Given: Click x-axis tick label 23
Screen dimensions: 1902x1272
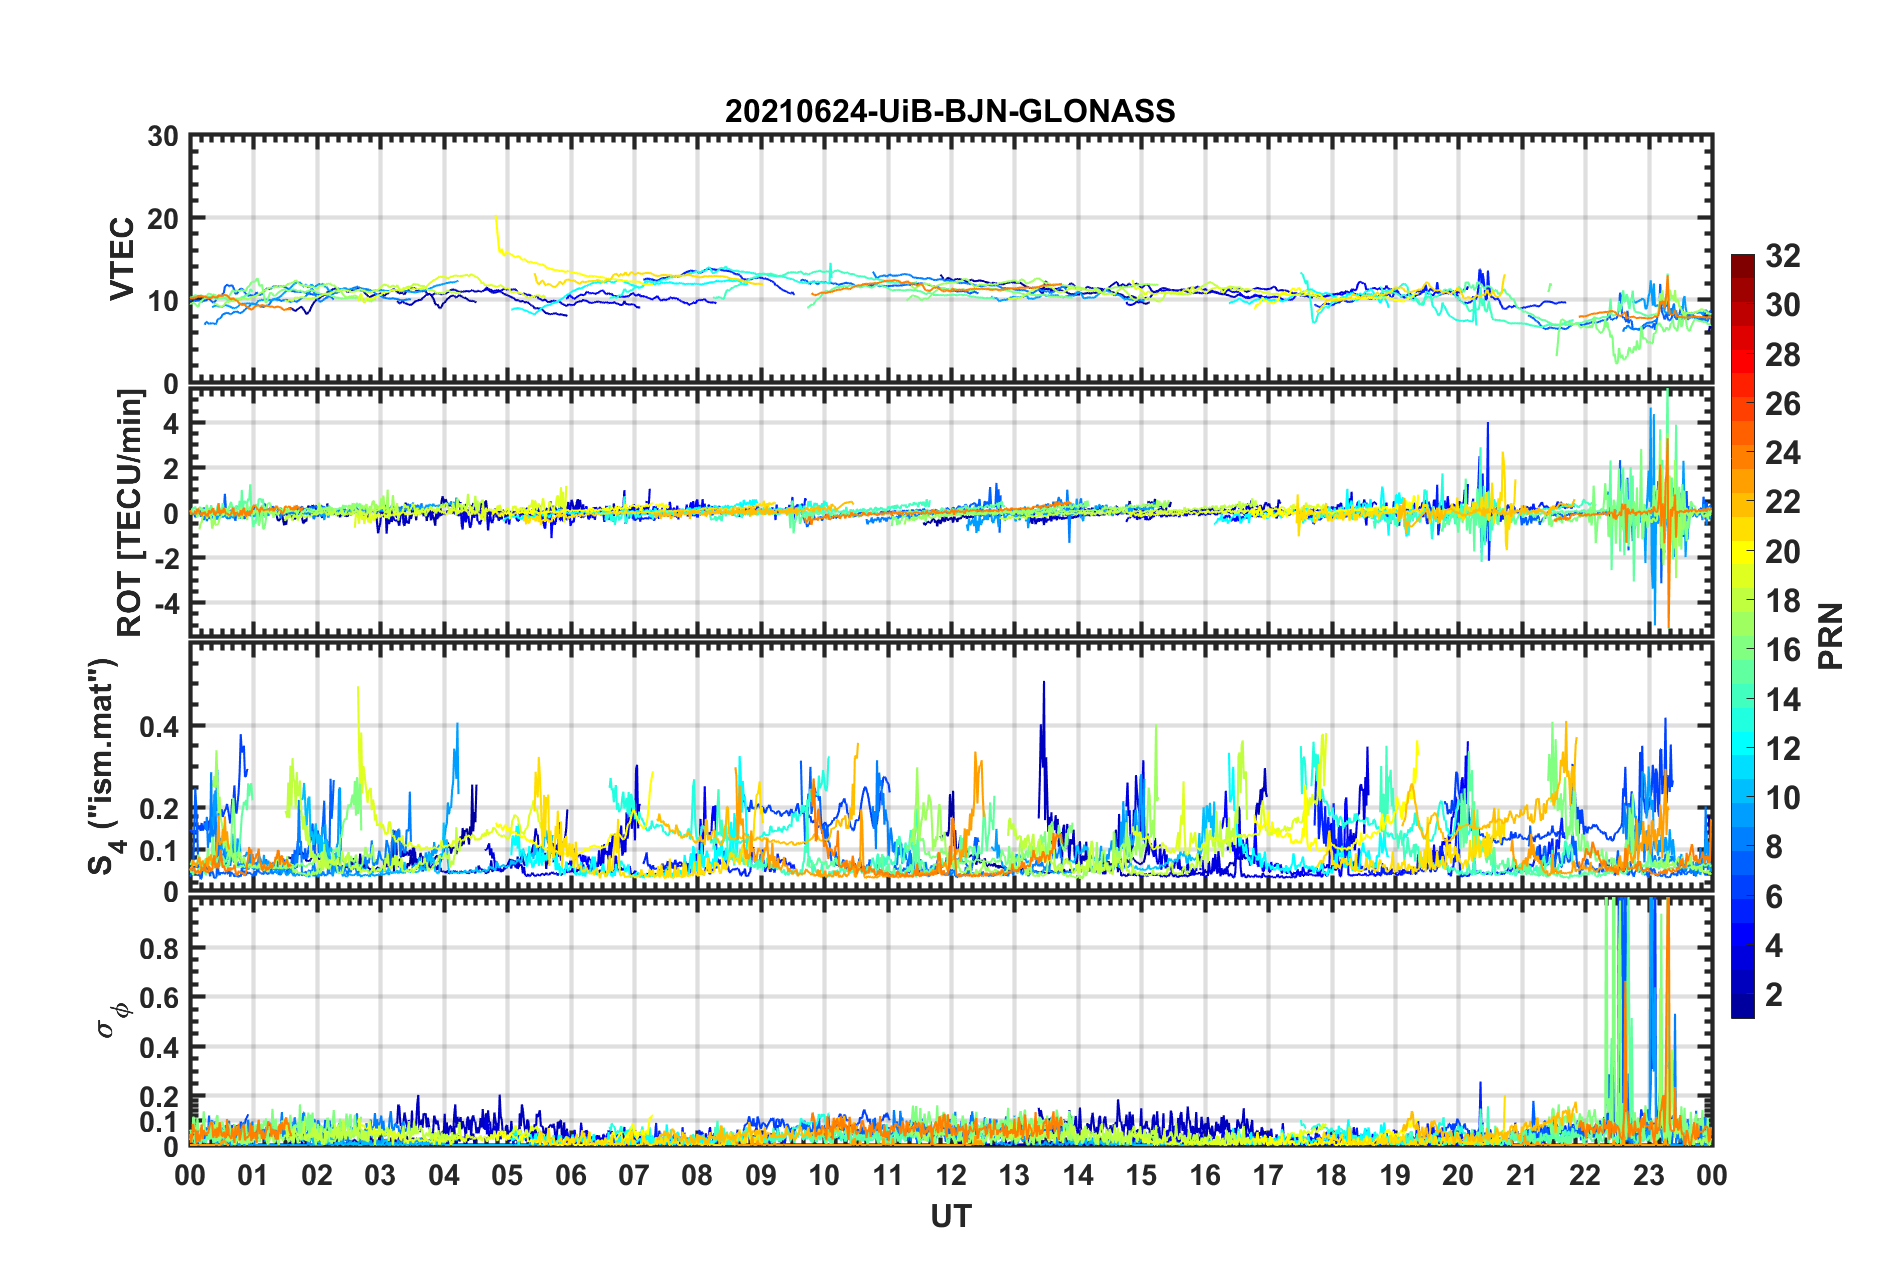Looking at the screenshot, I should pos(1649,1175).
